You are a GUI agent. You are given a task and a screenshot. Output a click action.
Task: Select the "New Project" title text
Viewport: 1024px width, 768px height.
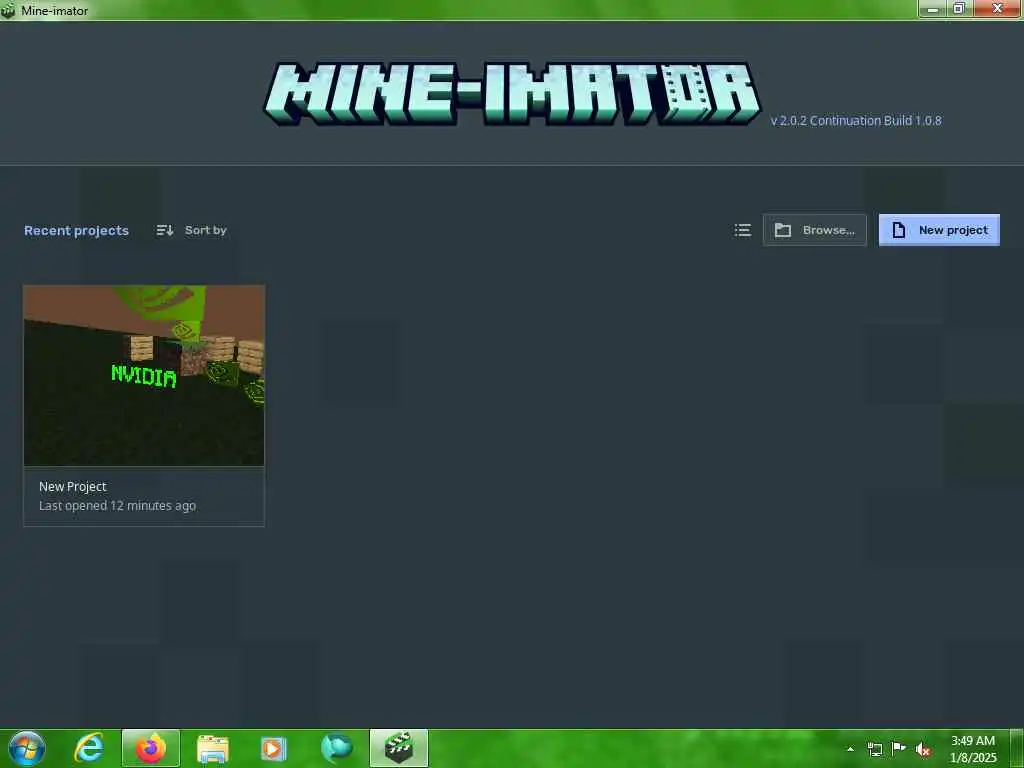pos(72,487)
